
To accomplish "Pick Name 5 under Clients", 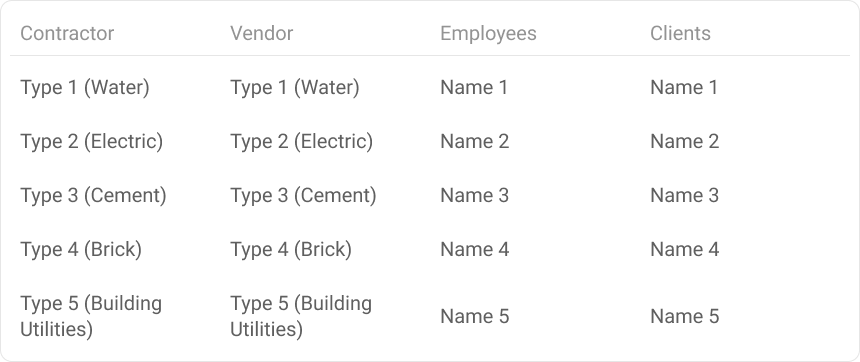I will tap(684, 316).
